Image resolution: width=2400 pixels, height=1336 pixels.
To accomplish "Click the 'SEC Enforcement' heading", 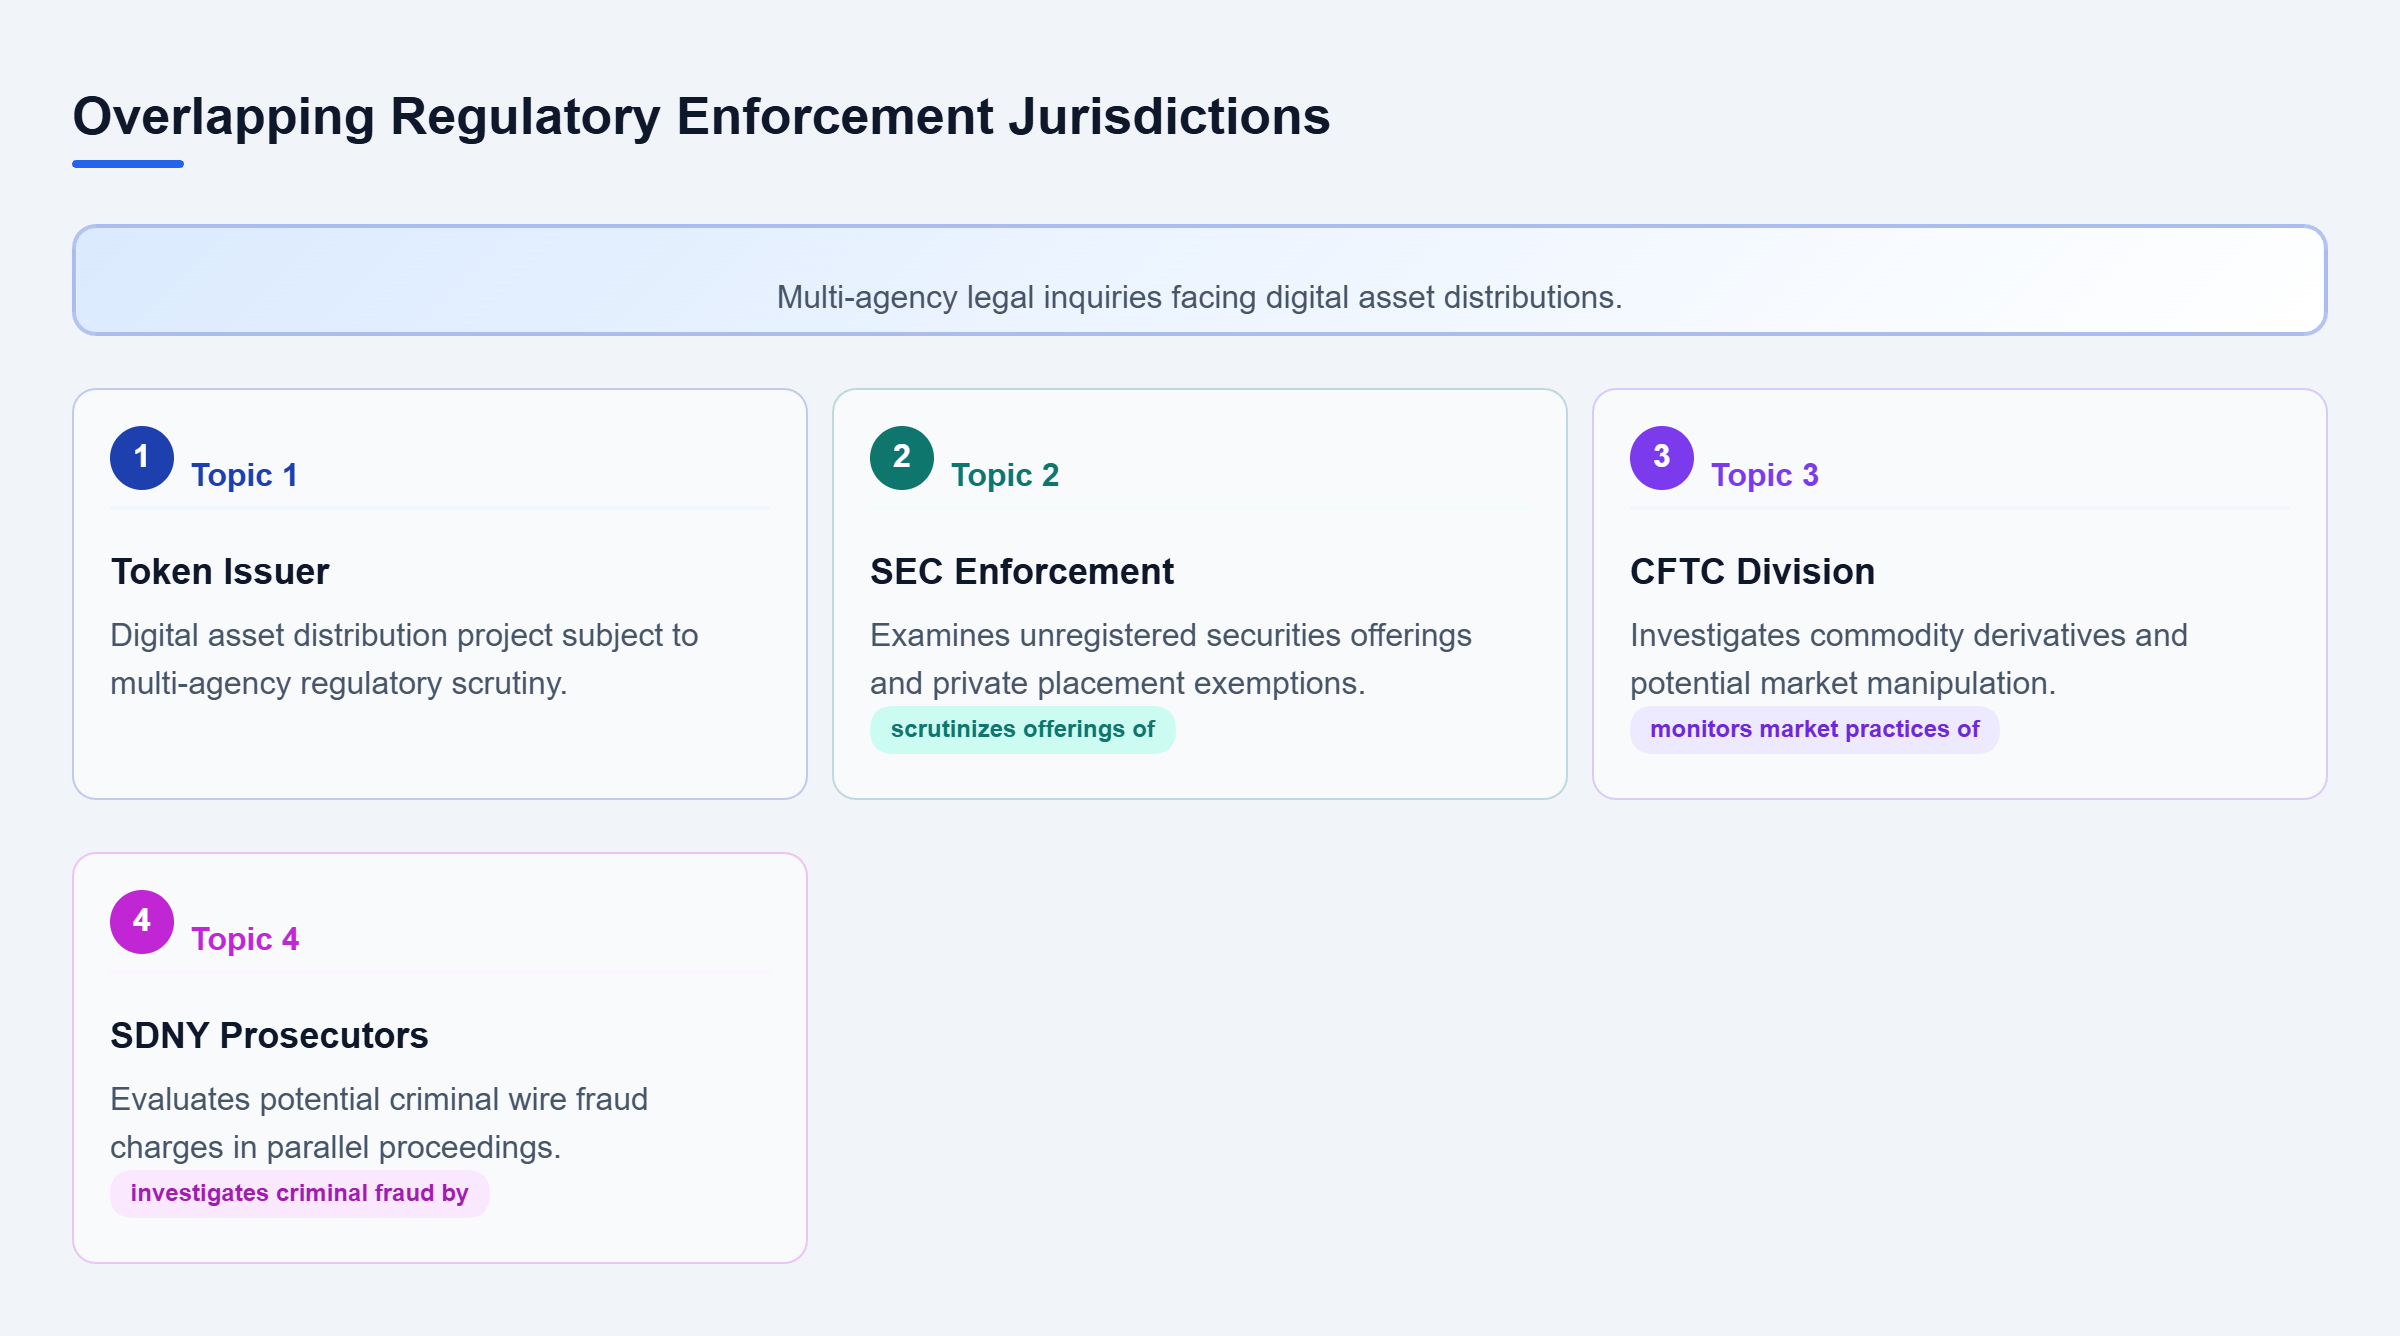I will coord(1022,572).
